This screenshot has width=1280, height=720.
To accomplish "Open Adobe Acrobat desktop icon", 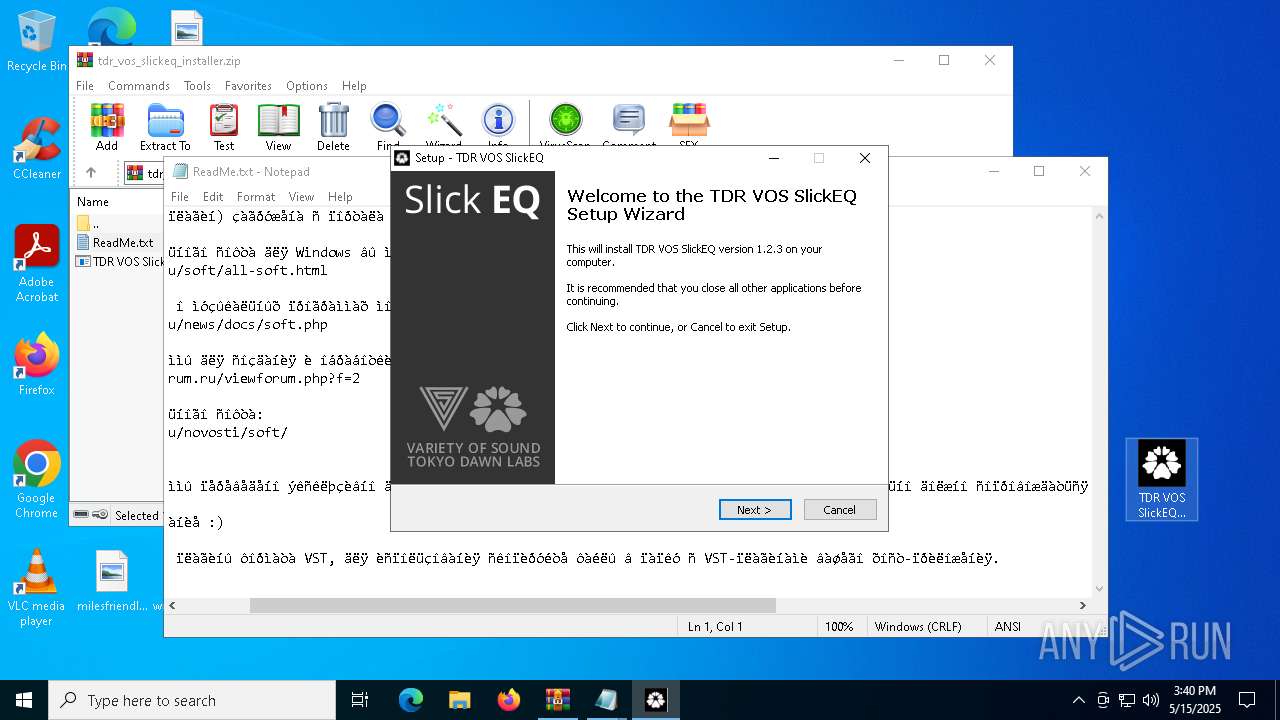I will pos(36,264).
